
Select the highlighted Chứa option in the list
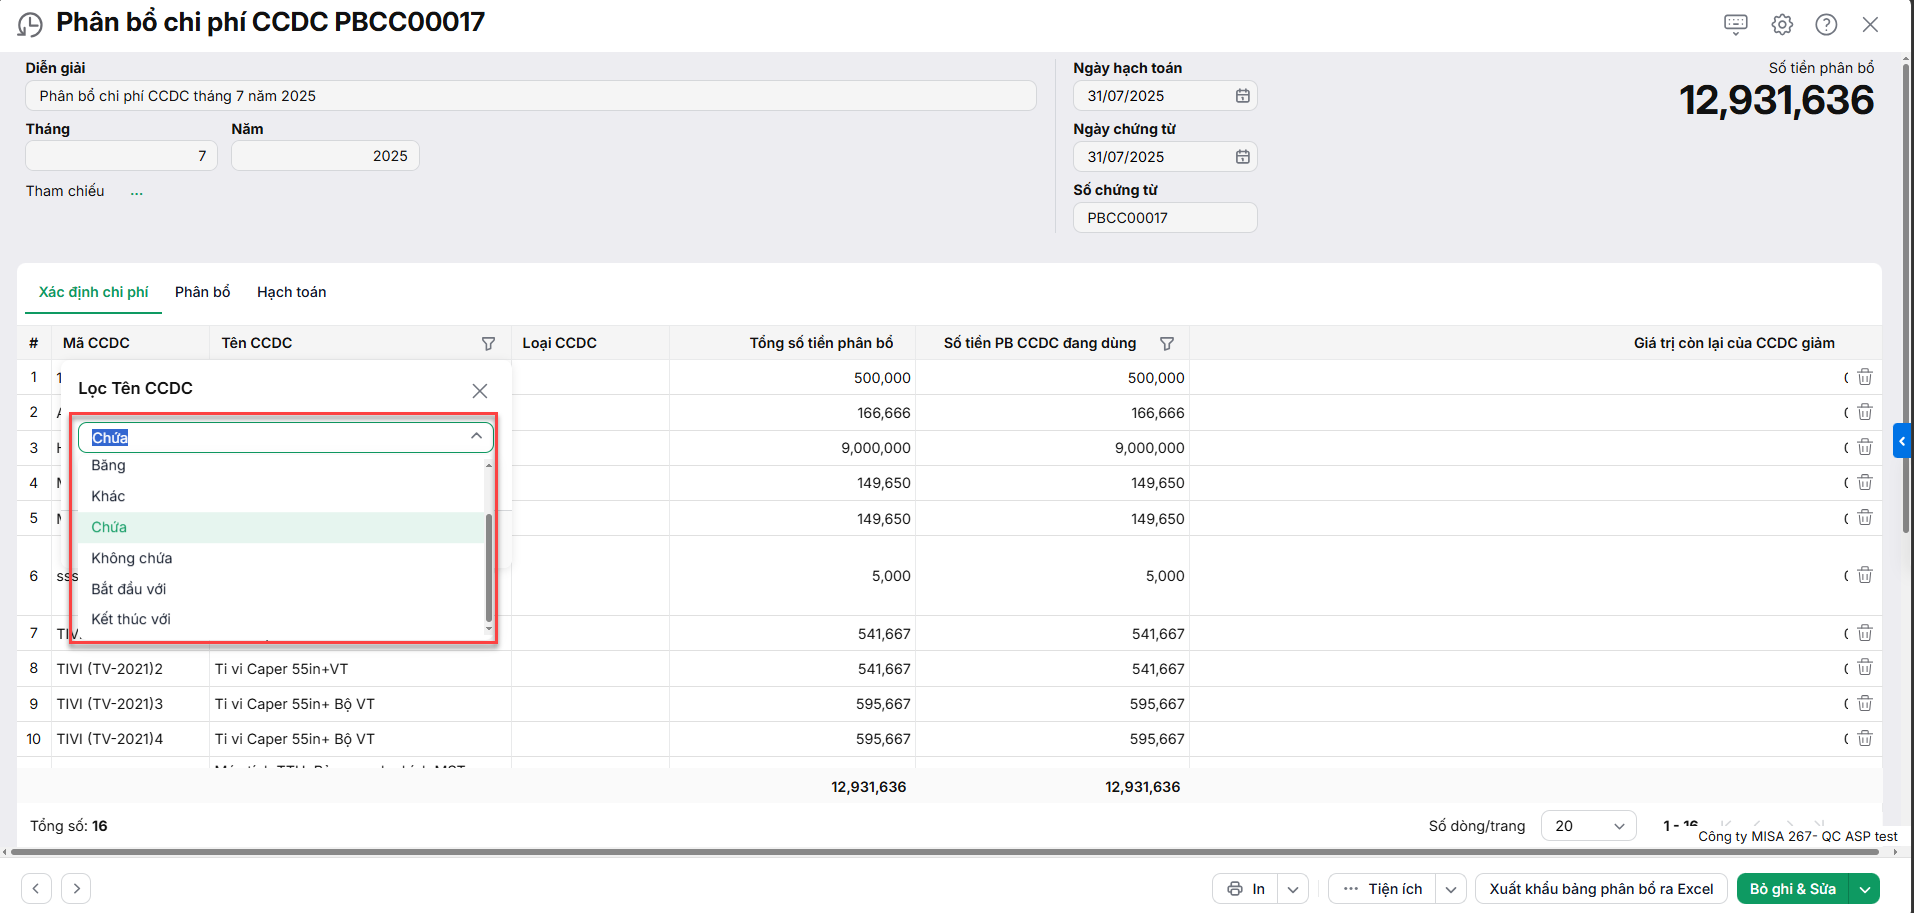[x=281, y=527]
